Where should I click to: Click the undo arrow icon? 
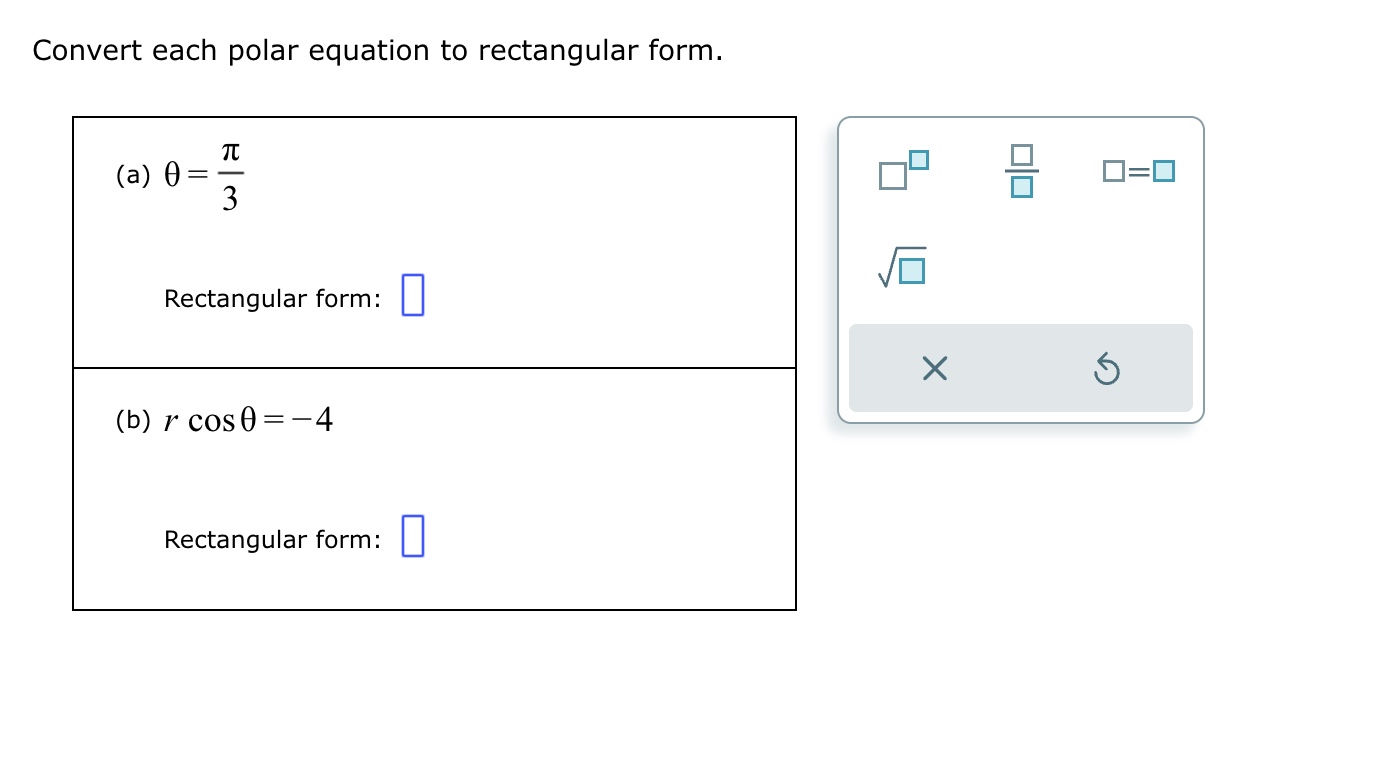[1107, 368]
